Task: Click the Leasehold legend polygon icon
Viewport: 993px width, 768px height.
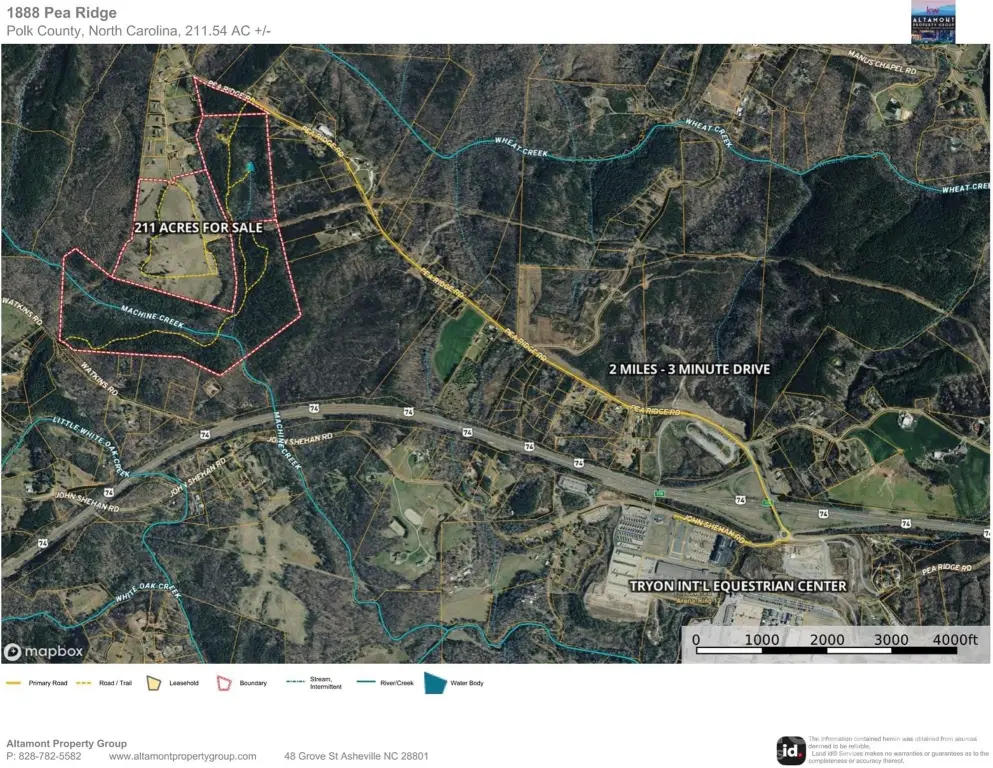Action: pyautogui.click(x=153, y=682)
